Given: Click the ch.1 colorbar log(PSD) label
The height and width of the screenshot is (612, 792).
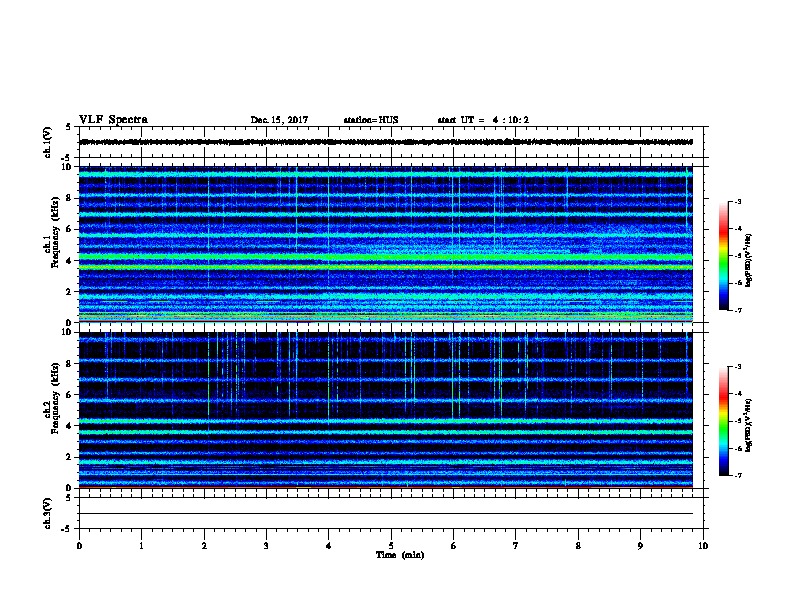Looking at the screenshot, I should point(749,260).
